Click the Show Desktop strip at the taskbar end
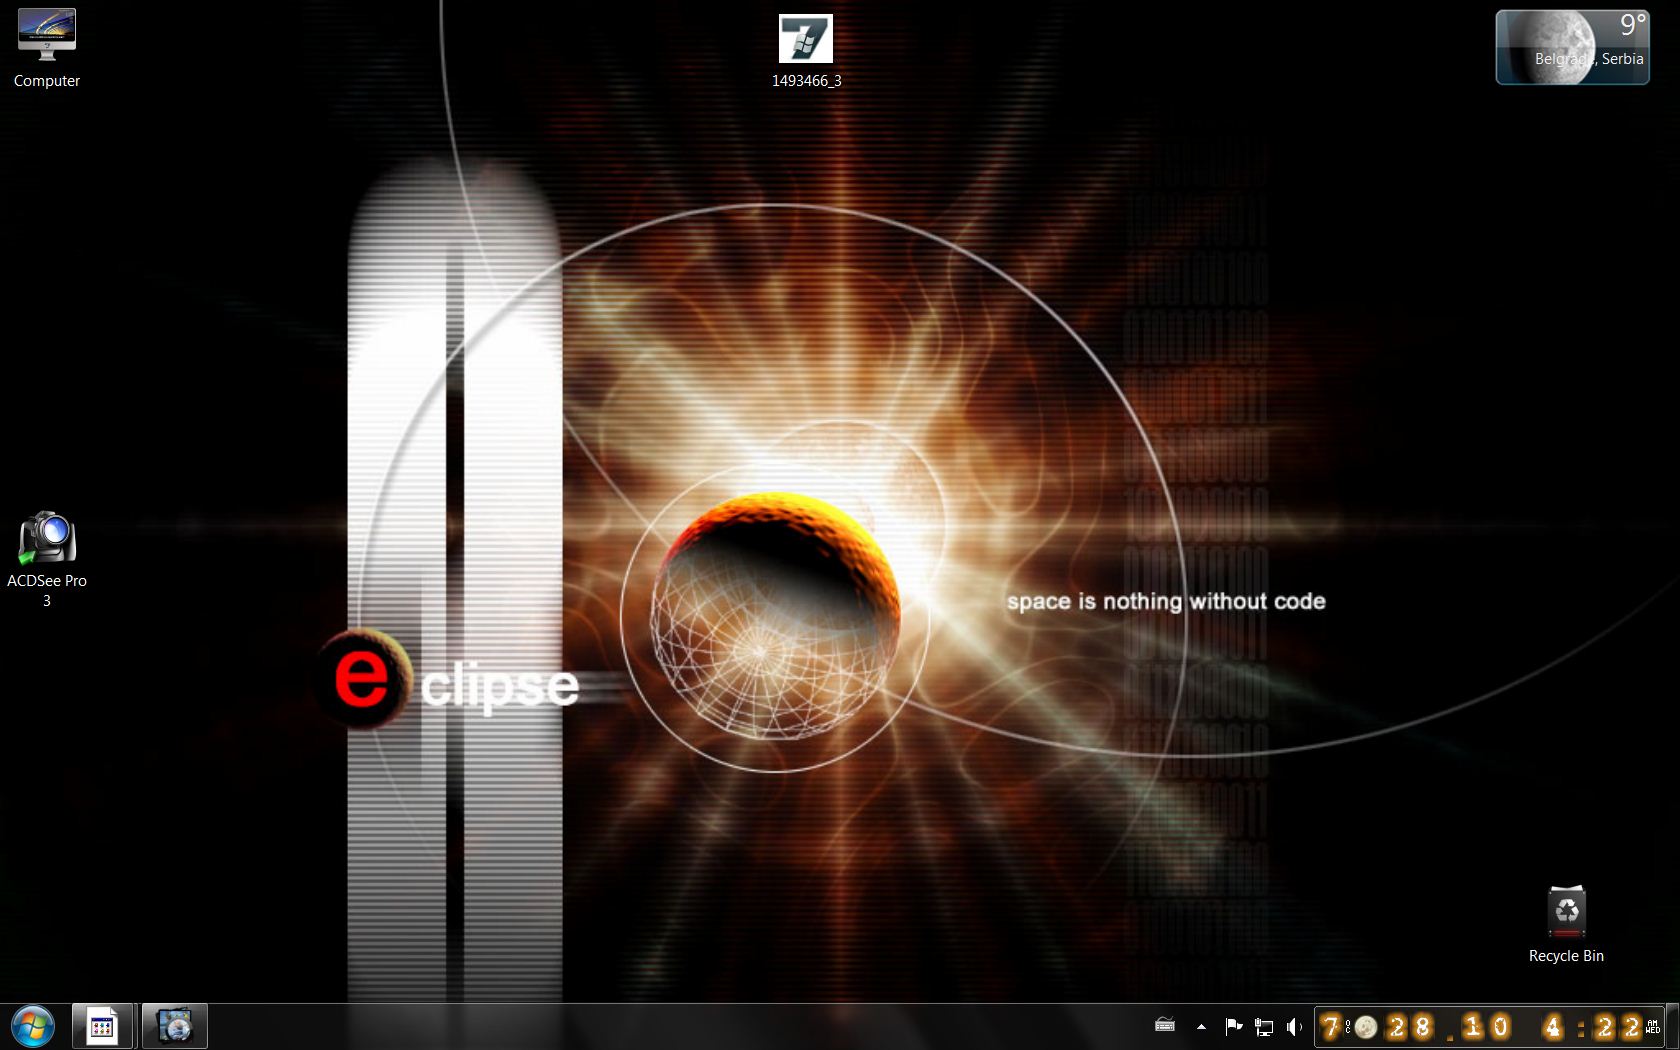 tap(1672, 1026)
